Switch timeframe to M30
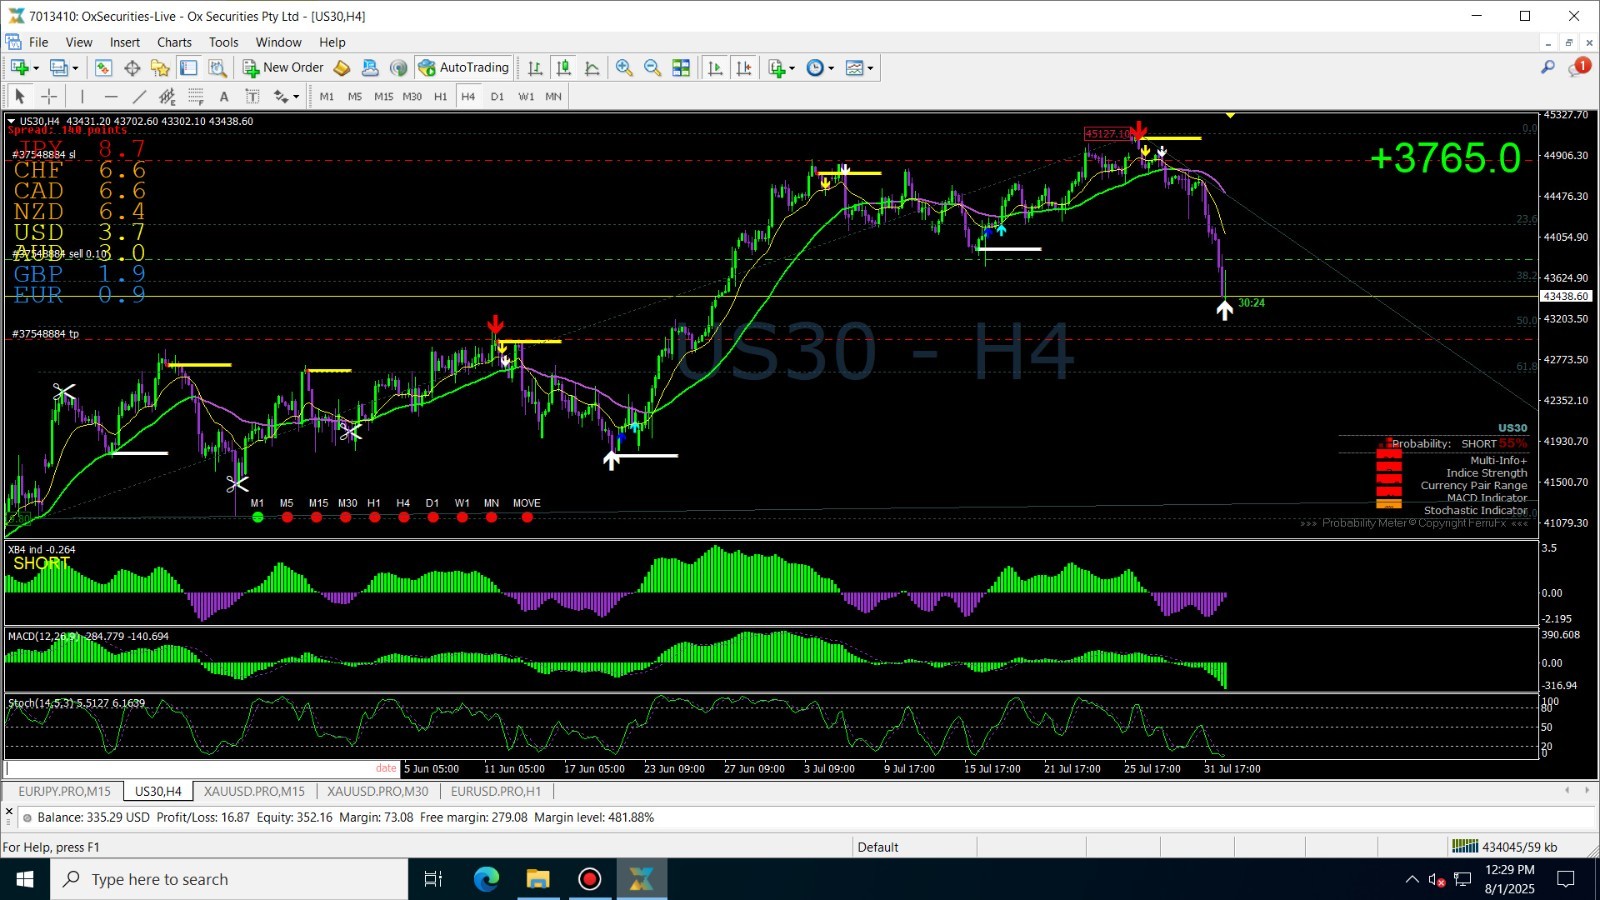 412,96
